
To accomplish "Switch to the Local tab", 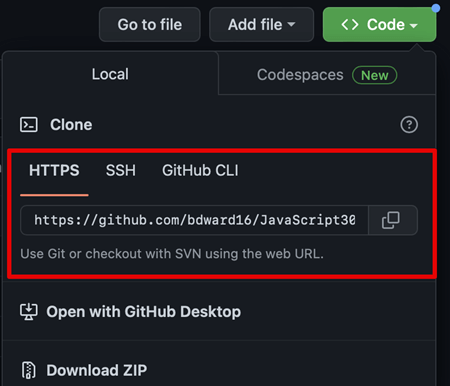I will point(110,74).
